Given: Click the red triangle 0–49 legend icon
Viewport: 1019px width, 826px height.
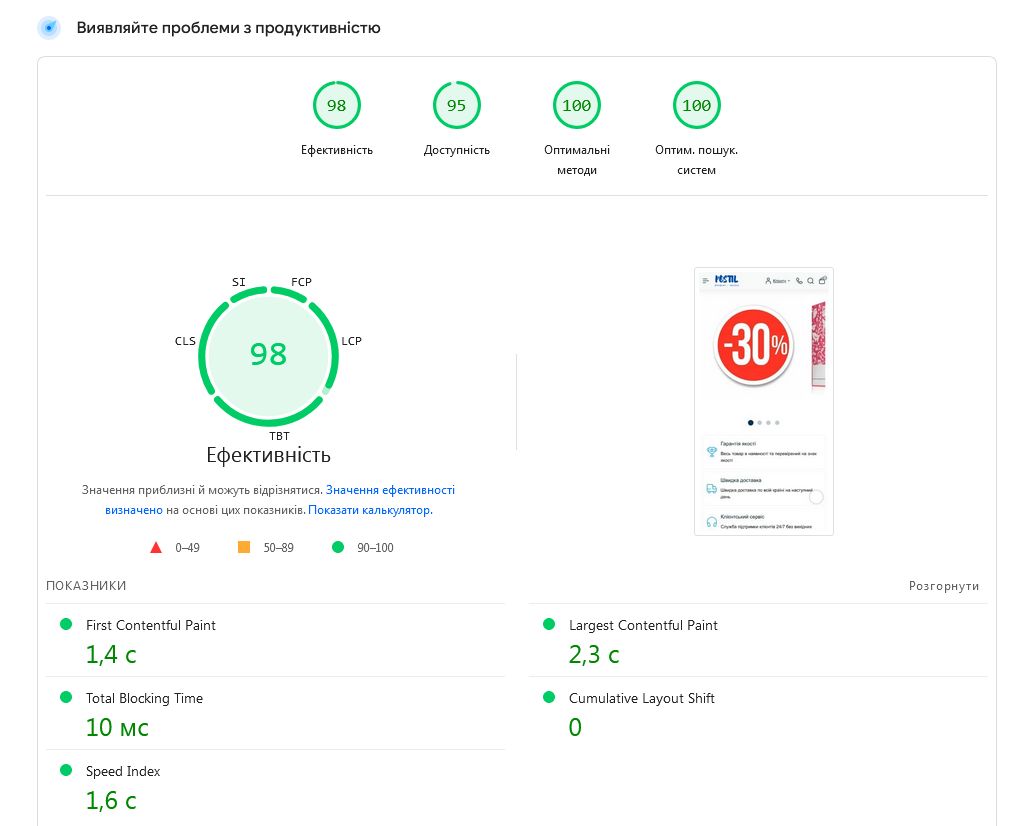Looking at the screenshot, I should click(155, 547).
